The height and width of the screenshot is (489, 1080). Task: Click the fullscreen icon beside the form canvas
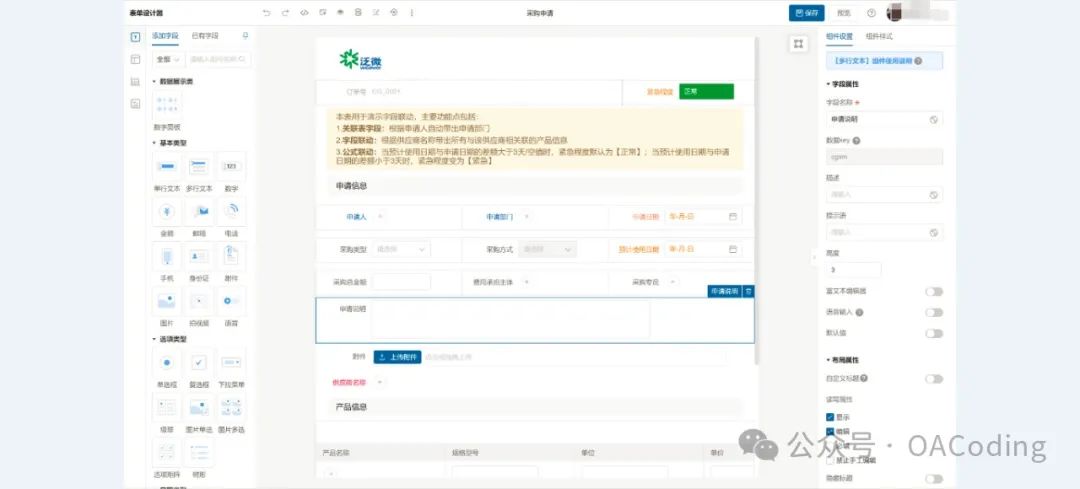[797, 44]
